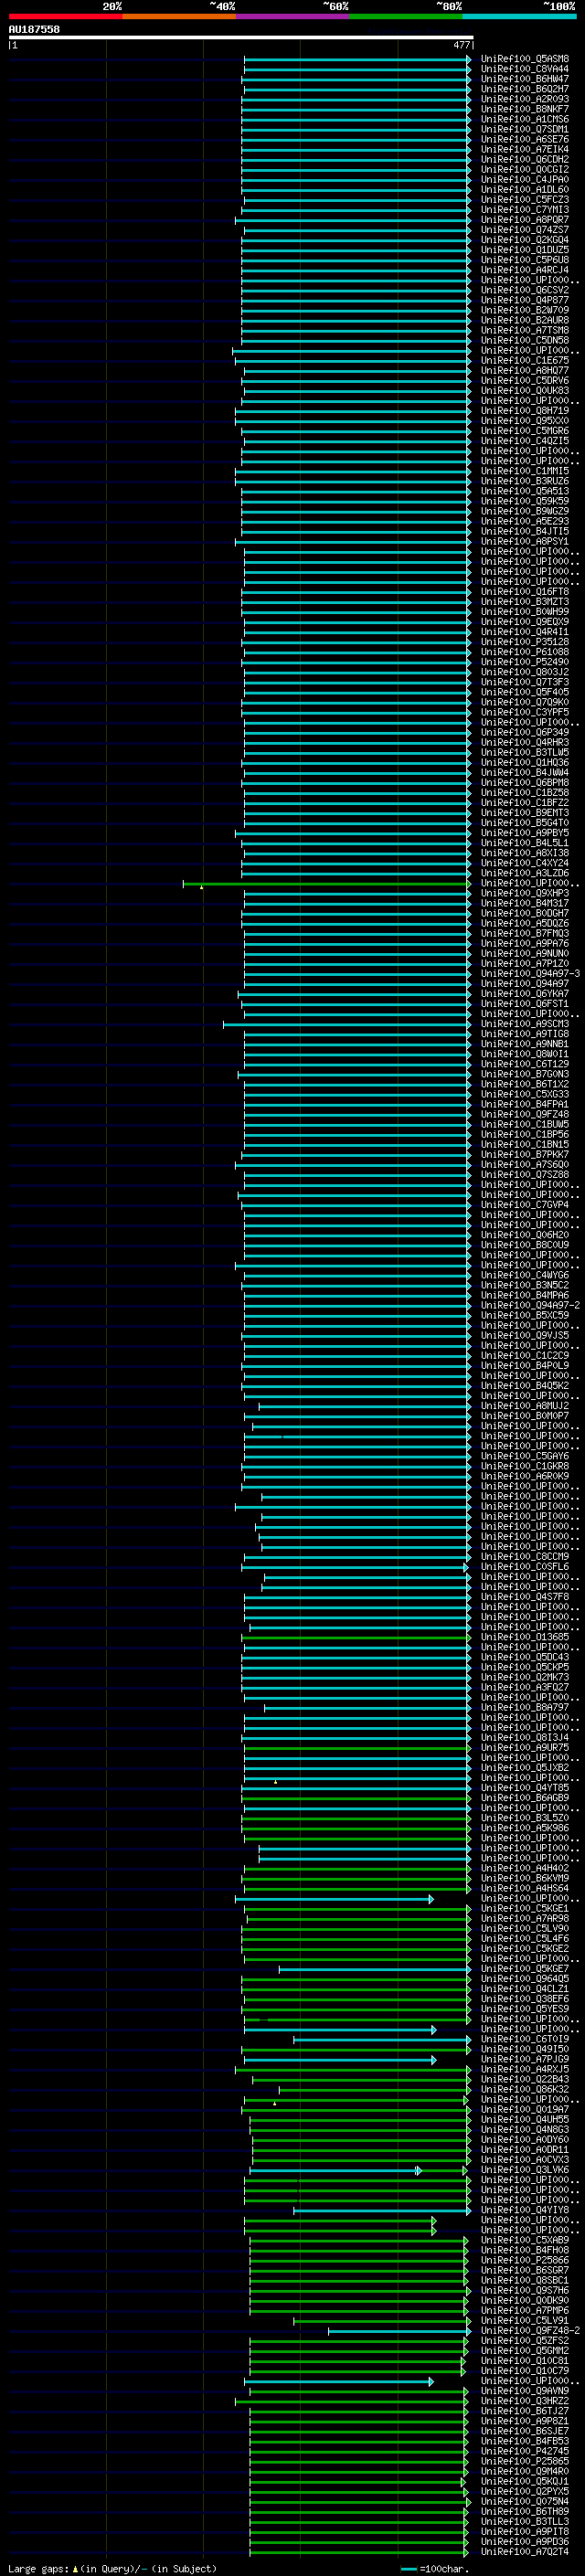Click hit label UniRef100_Q7SZ88
The image size is (585, 2576).
pyautogui.click(x=525, y=1175)
